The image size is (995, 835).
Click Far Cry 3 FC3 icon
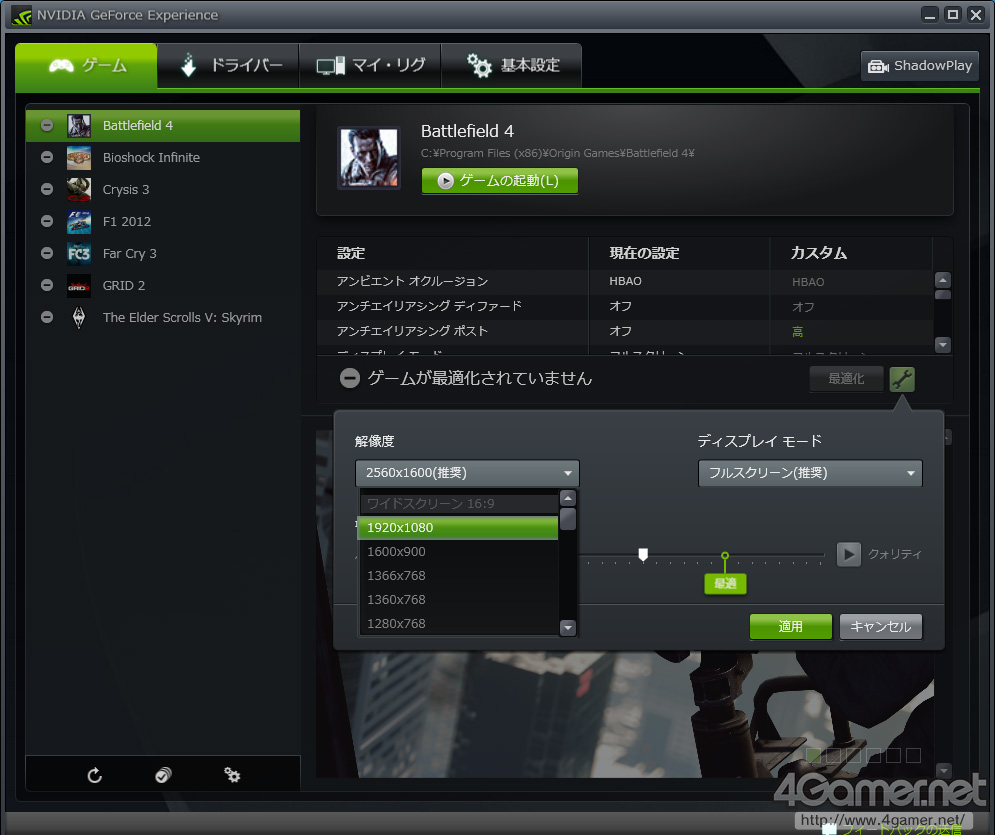(x=79, y=253)
